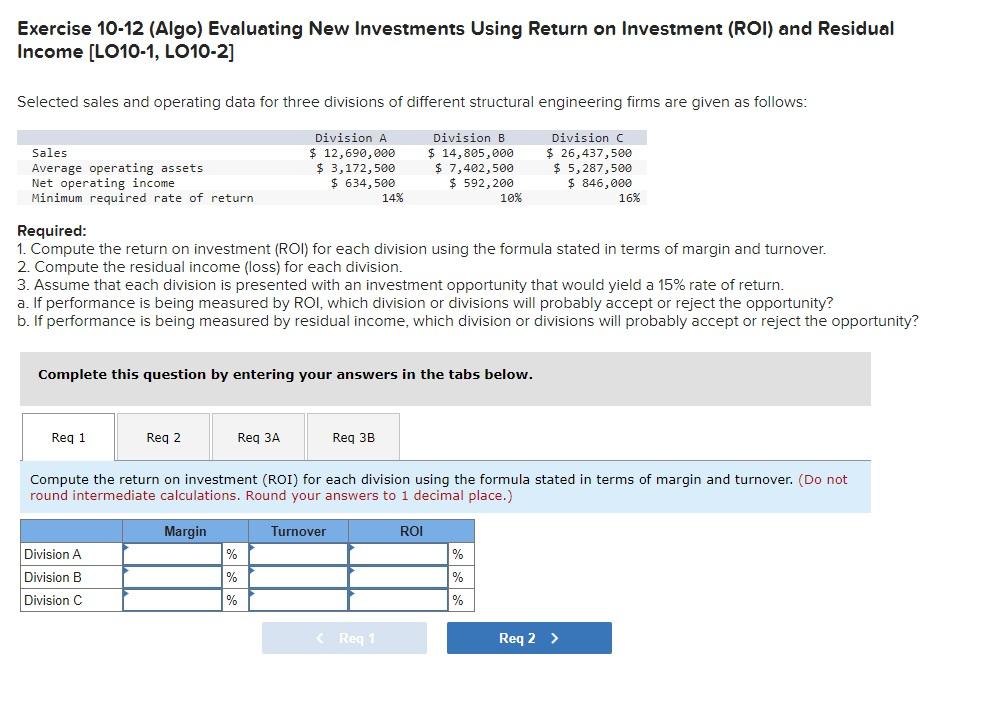The width and height of the screenshot is (994, 722).
Task: Select Division A Turnover input field
Action: pyautogui.click(x=297, y=554)
